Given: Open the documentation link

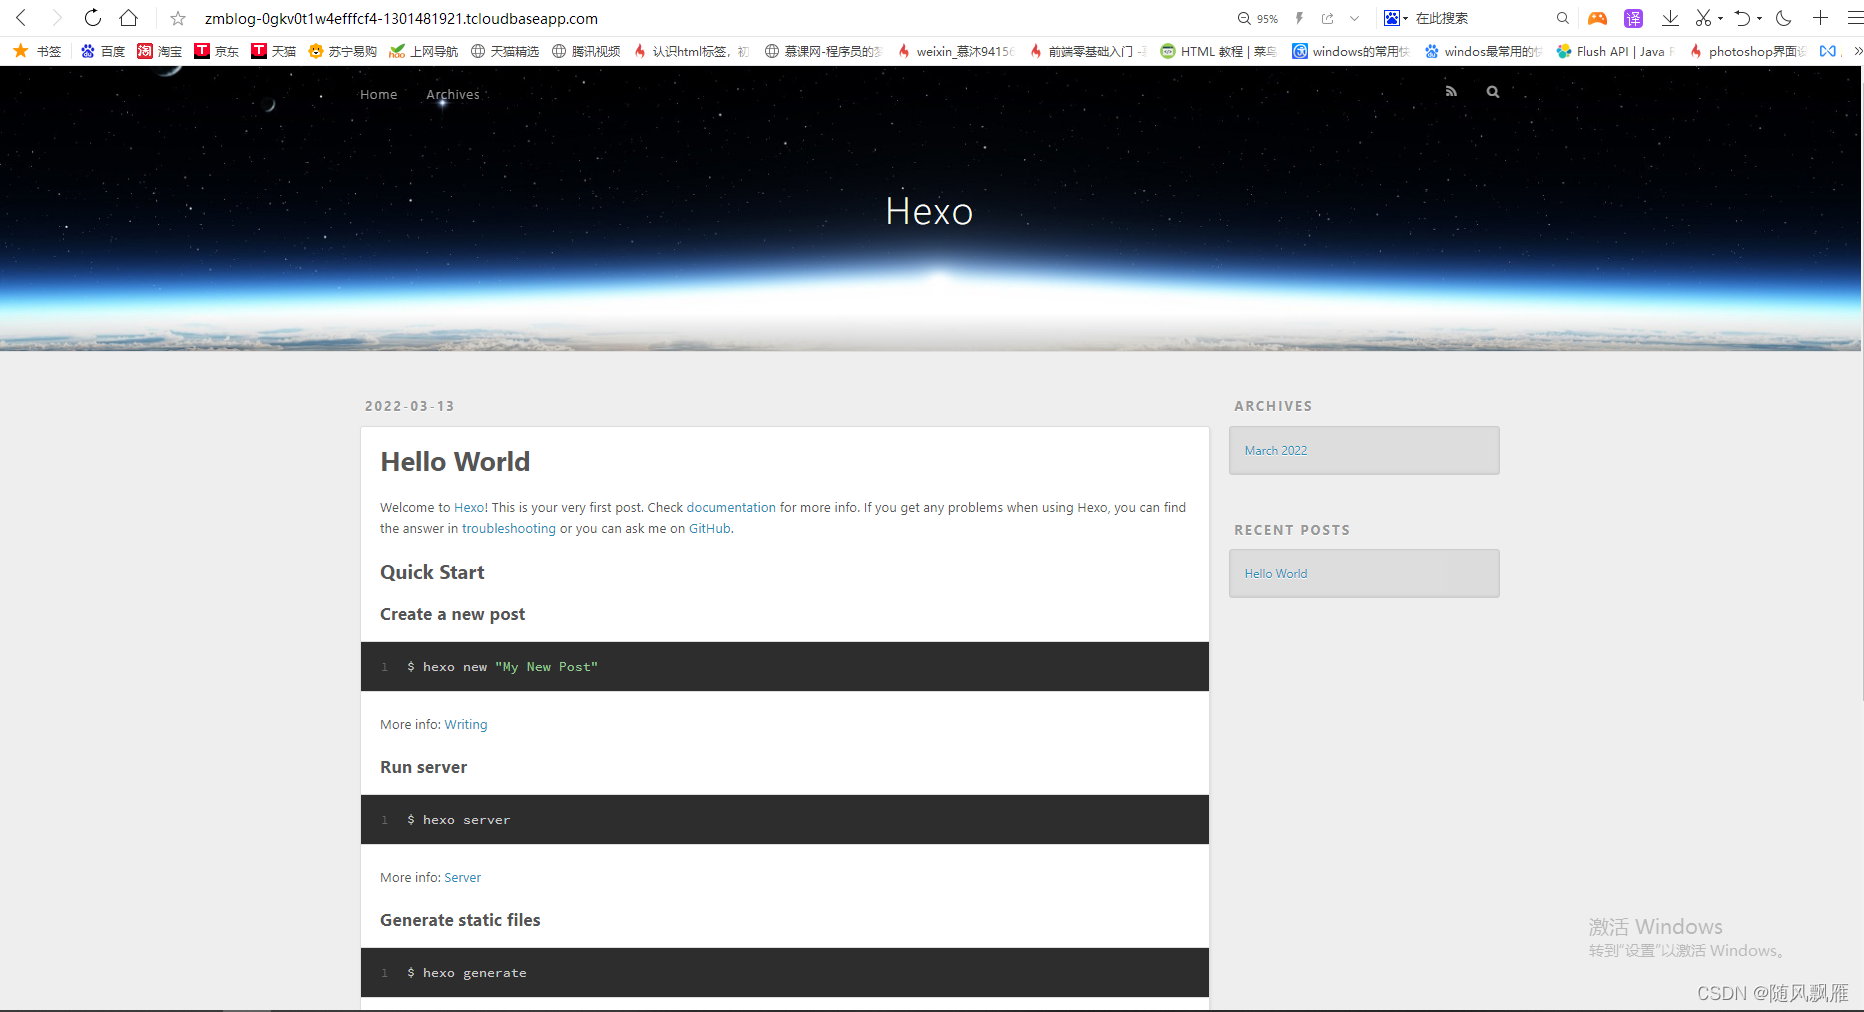Looking at the screenshot, I should (731, 507).
